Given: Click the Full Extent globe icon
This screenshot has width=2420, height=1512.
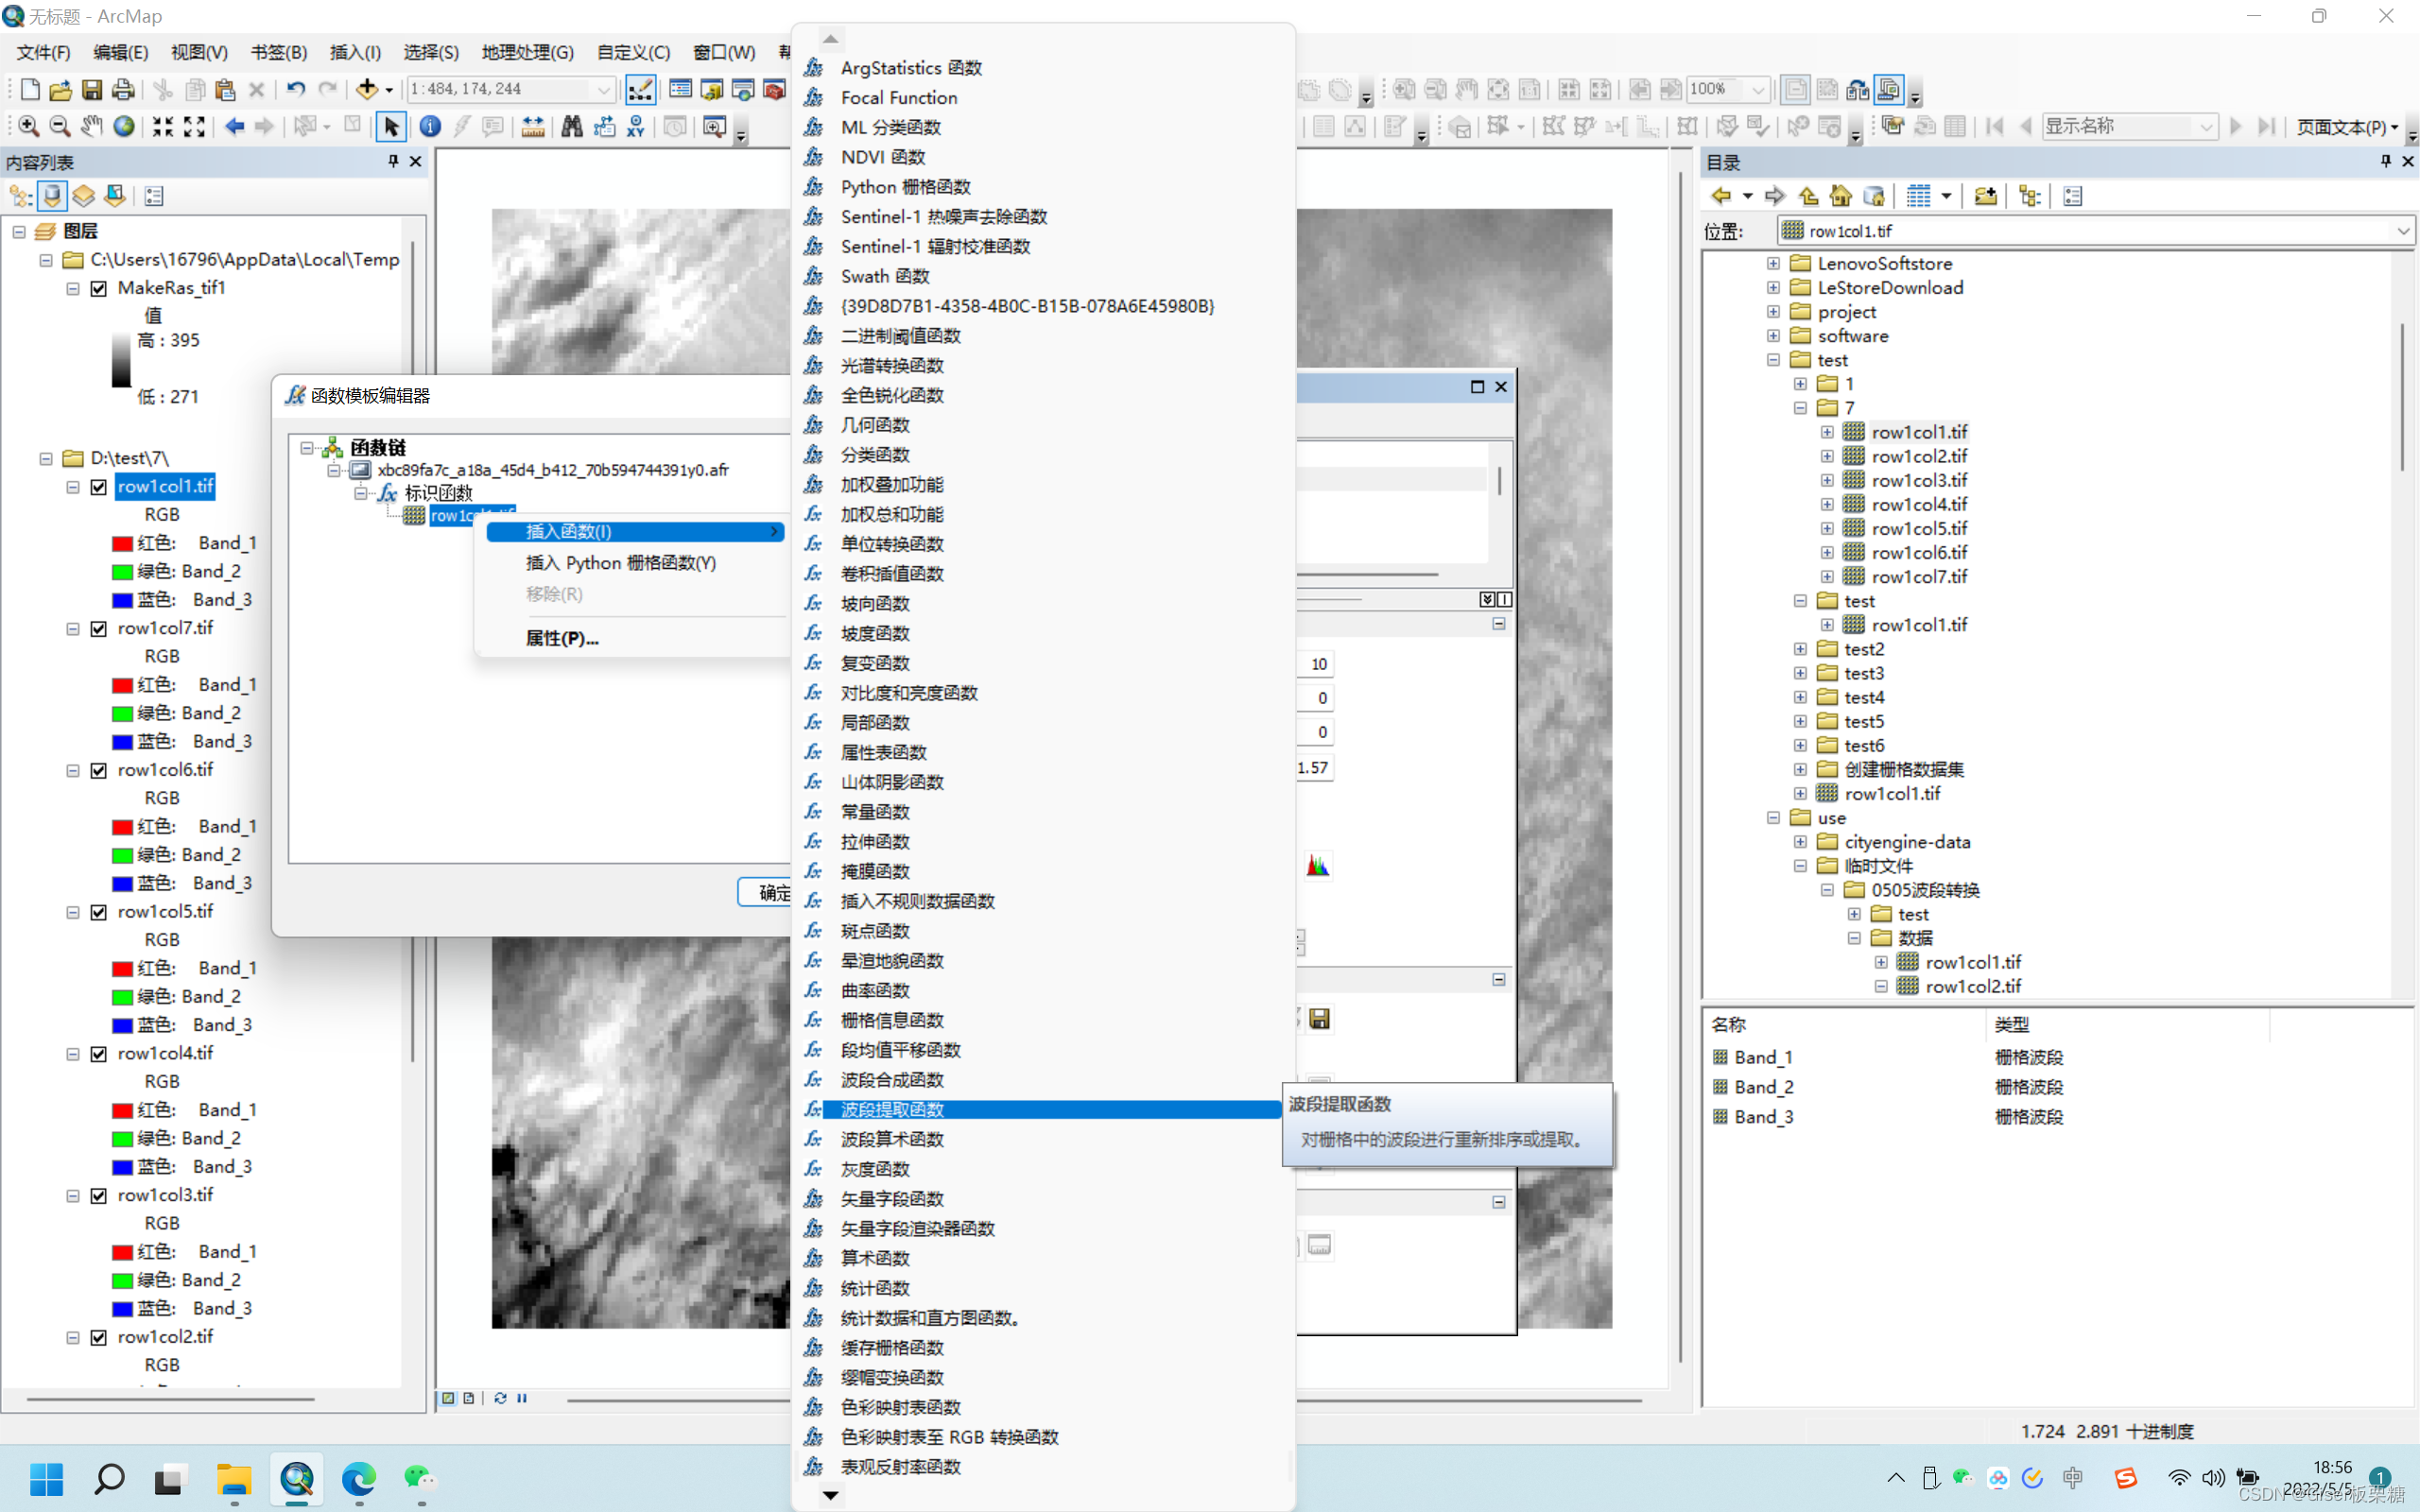Looking at the screenshot, I should 123,126.
